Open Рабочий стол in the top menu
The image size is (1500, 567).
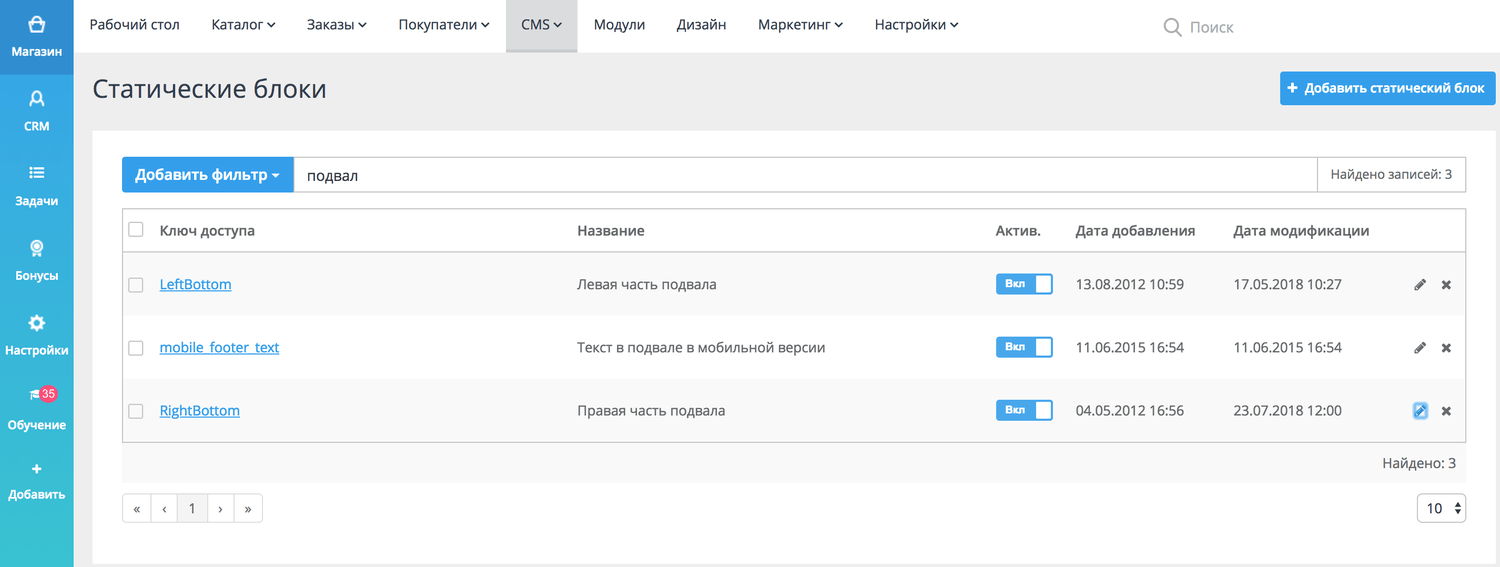135,25
